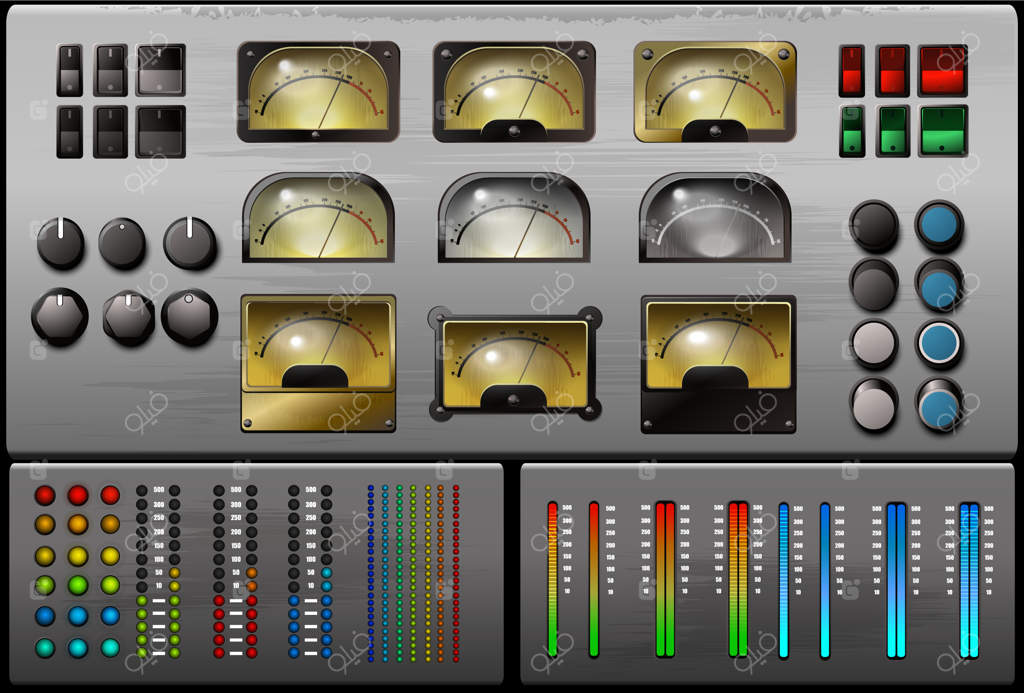Click the first green-to-red level meter bar
This screenshot has height=693, width=1024.
coord(552,580)
